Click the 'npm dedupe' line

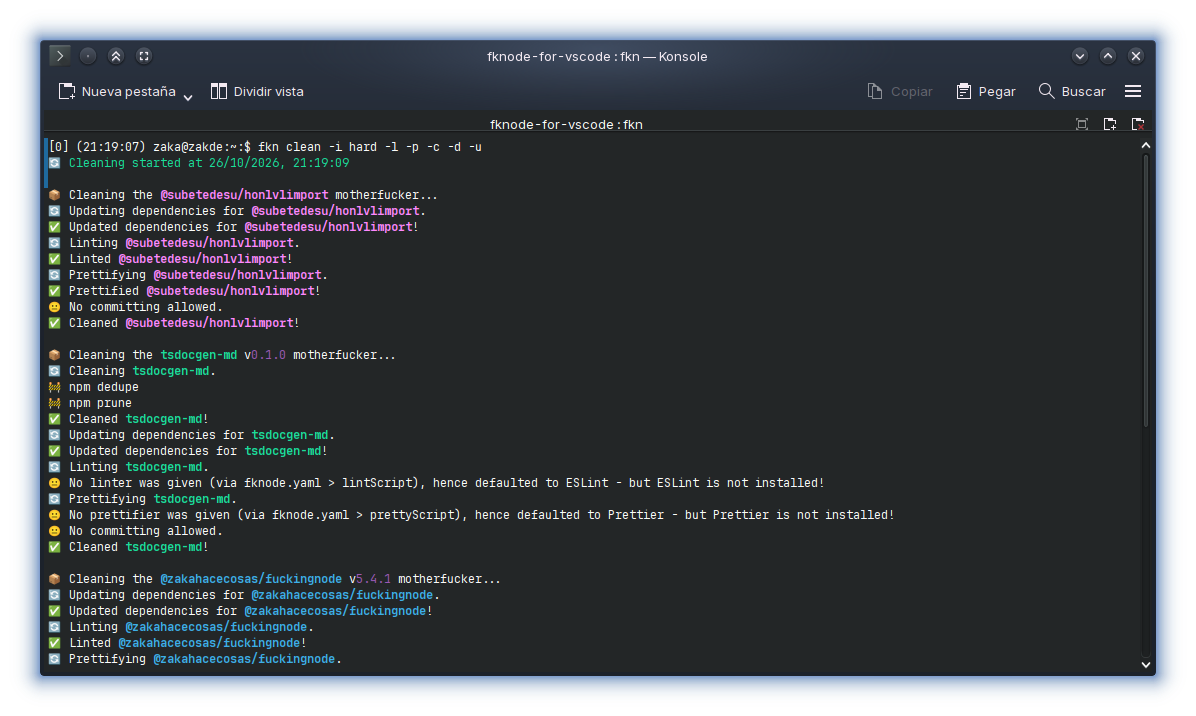coord(104,387)
